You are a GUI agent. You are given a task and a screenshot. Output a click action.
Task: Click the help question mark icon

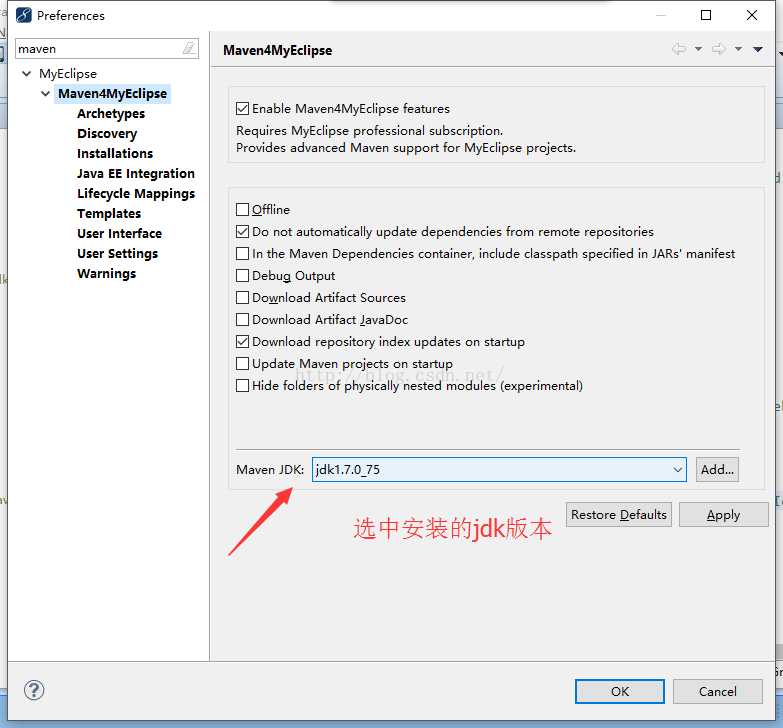(34, 691)
